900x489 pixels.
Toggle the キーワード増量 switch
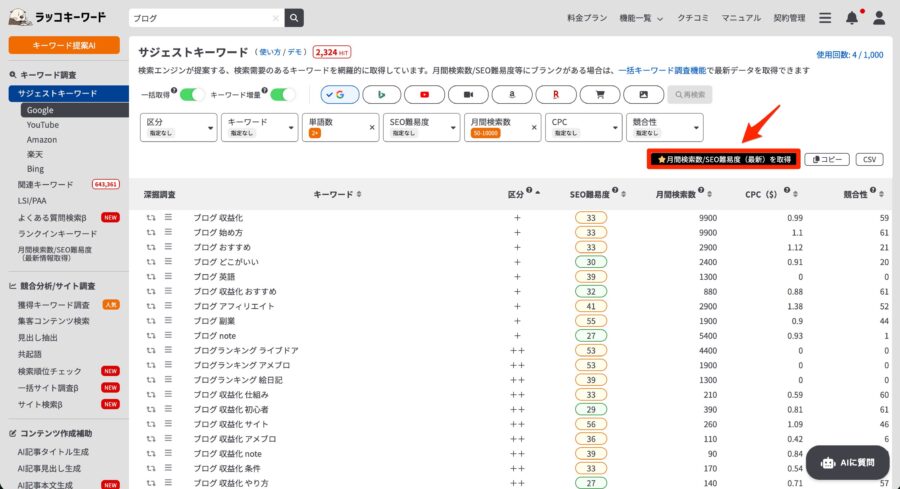pyautogui.click(x=282, y=95)
